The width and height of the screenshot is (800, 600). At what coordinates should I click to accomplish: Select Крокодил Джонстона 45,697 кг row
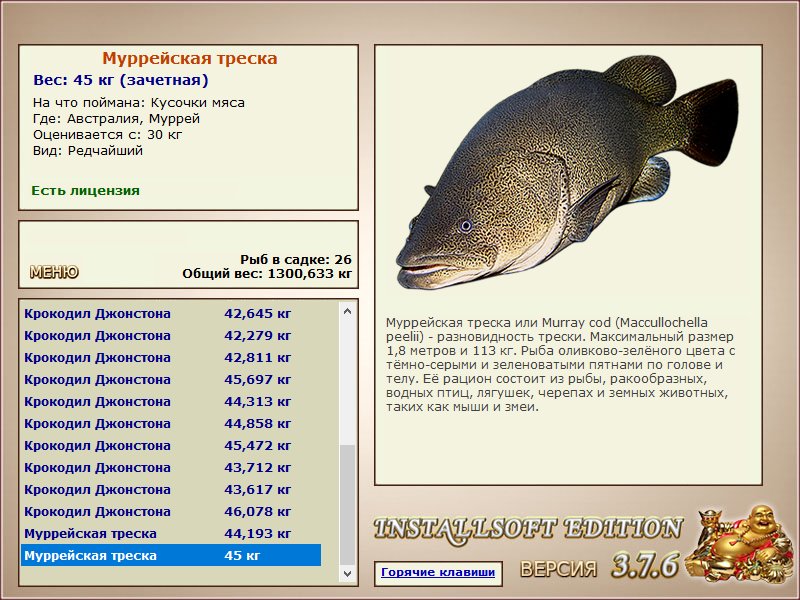(171, 380)
